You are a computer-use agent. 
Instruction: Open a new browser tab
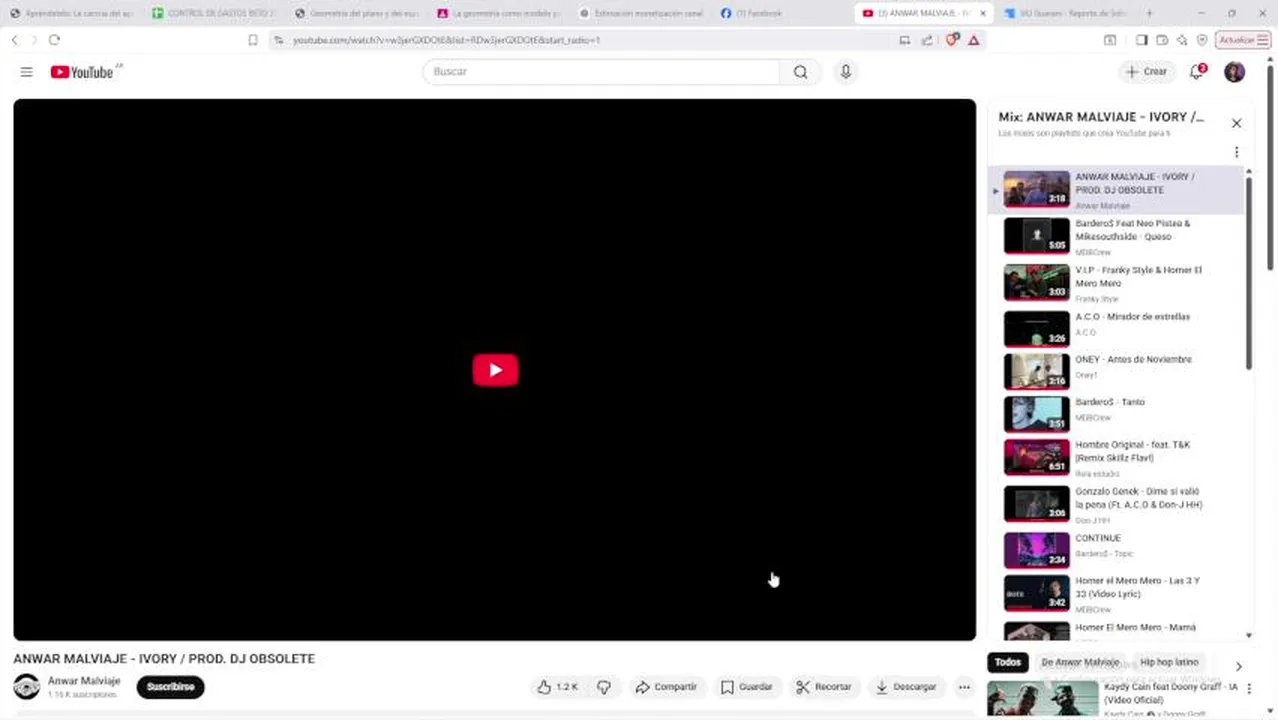pyautogui.click(x=1149, y=13)
